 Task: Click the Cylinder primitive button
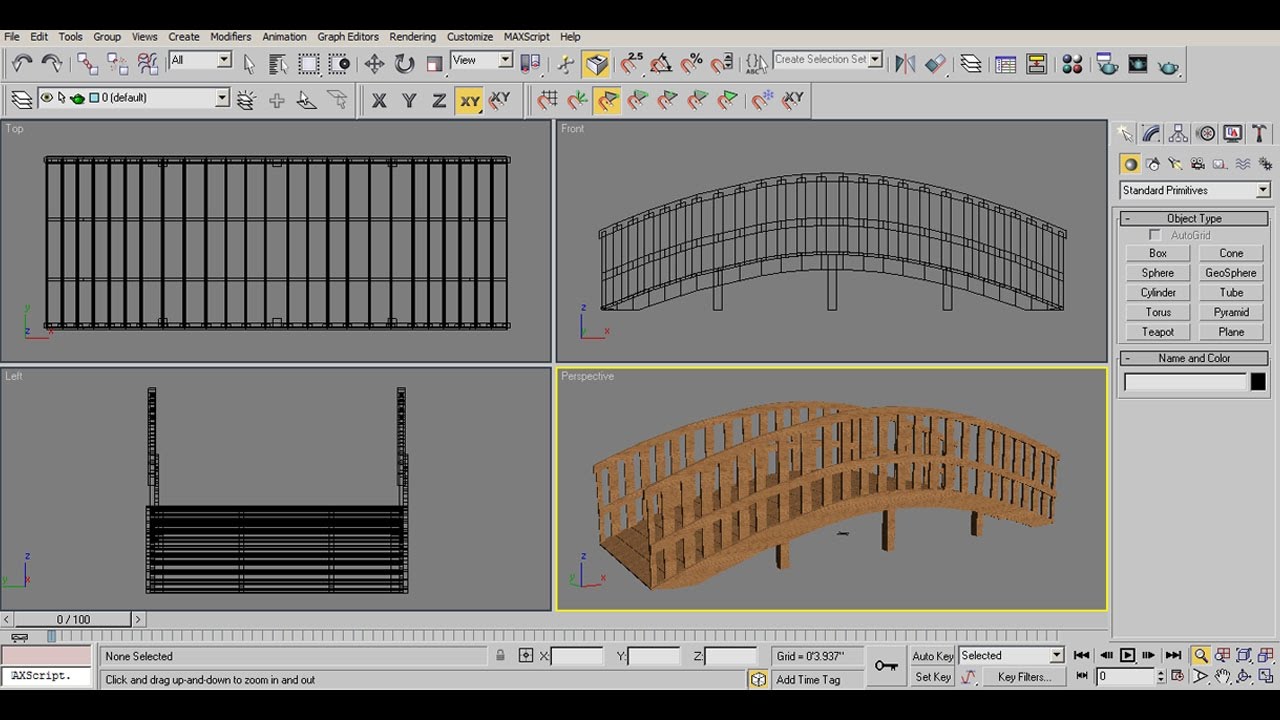pyautogui.click(x=1158, y=293)
